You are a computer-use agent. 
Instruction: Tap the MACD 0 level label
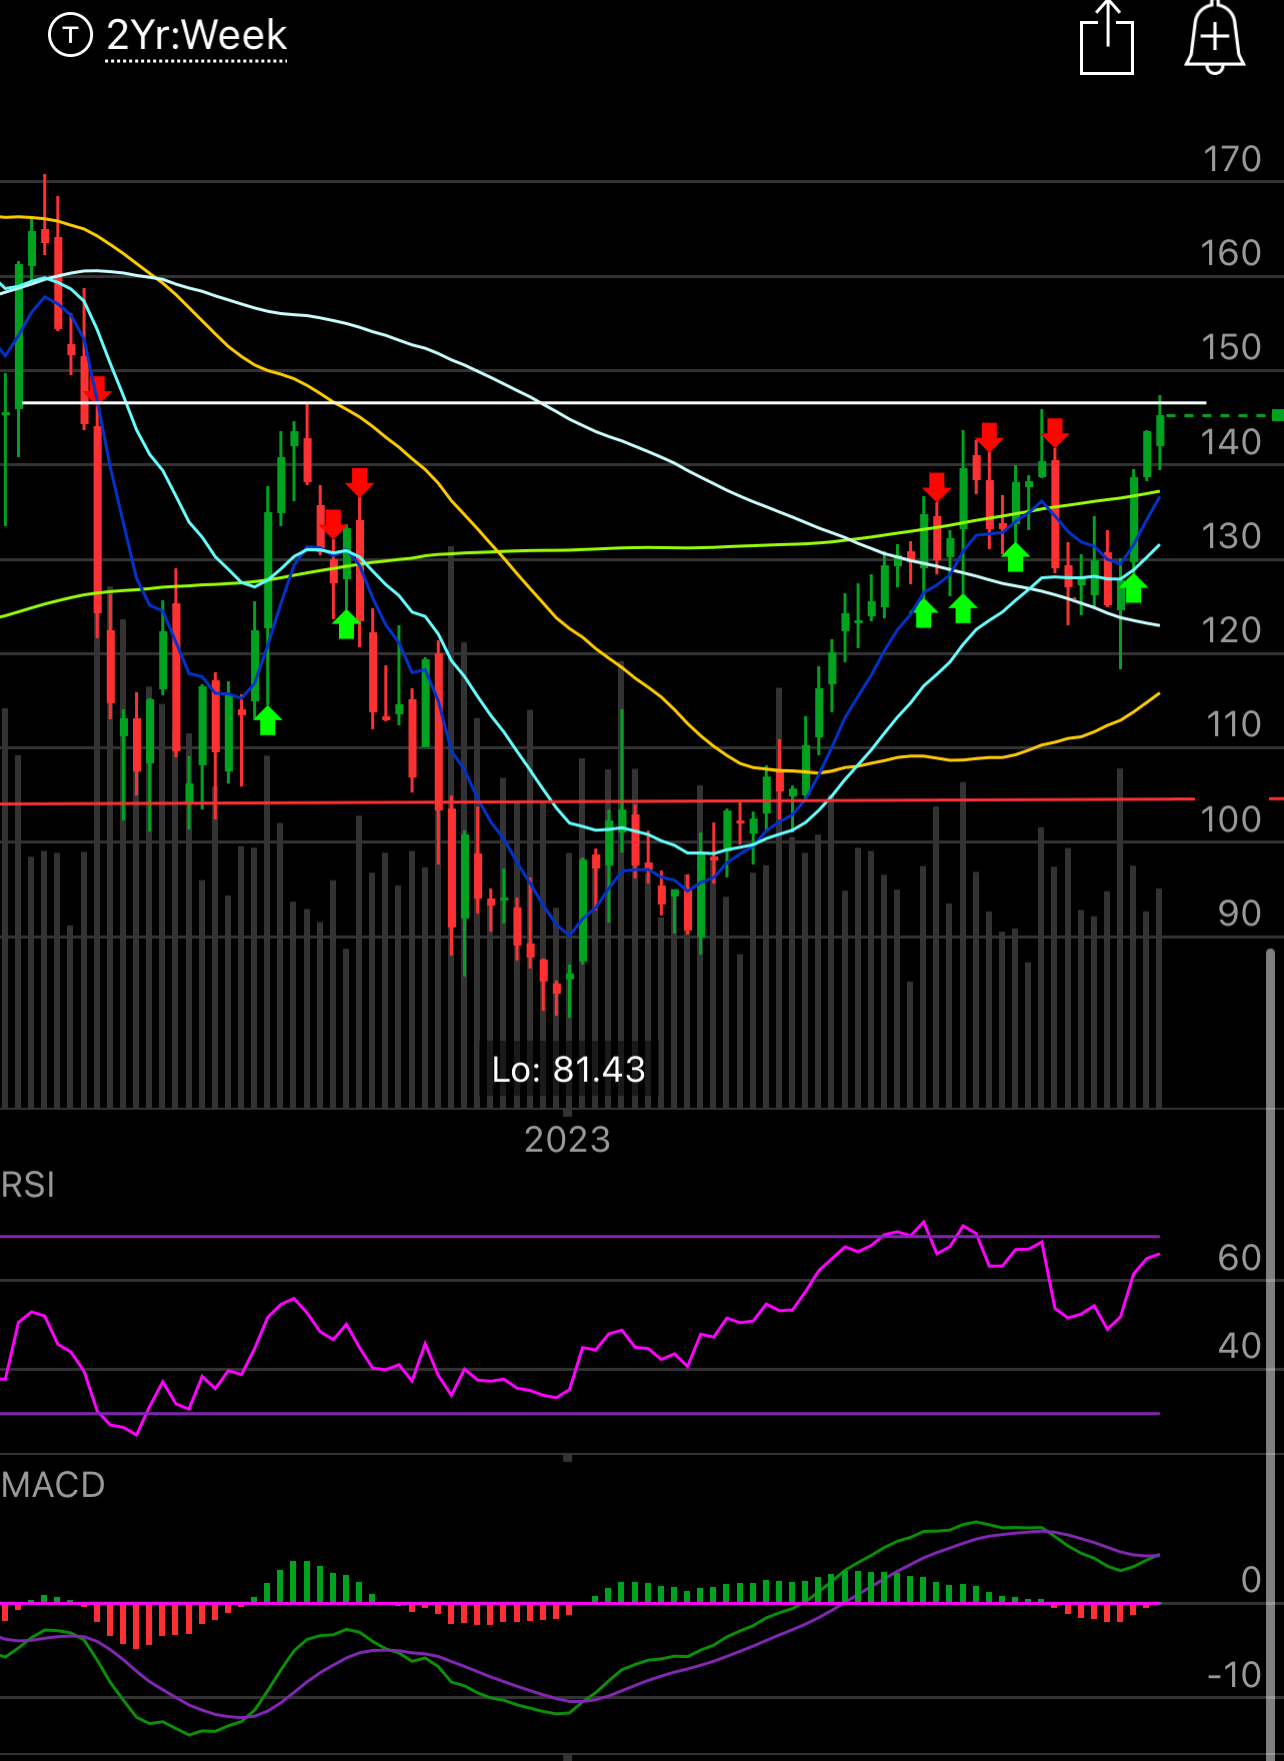pos(1251,1580)
